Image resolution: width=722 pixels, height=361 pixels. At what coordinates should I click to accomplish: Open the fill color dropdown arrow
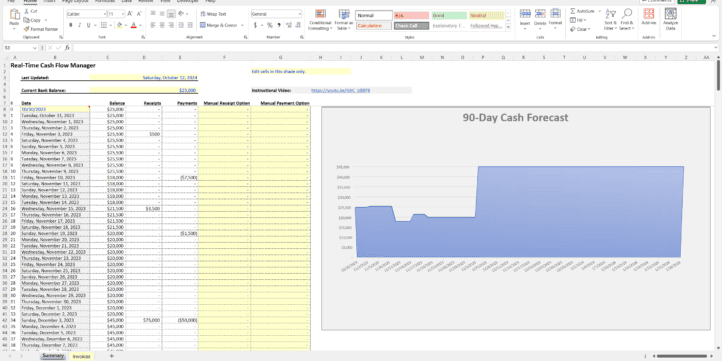click(x=125, y=25)
